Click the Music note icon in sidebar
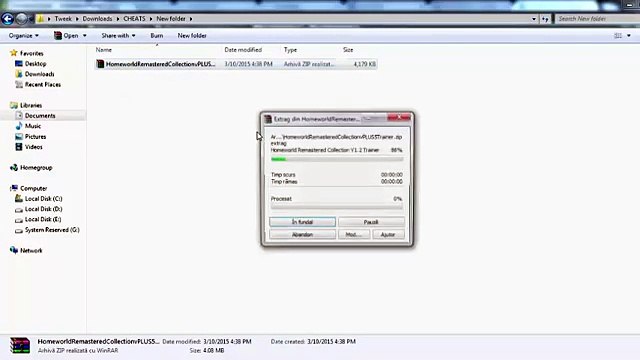The height and width of the screenshot is (360, 640). click(x=19, y=126)
